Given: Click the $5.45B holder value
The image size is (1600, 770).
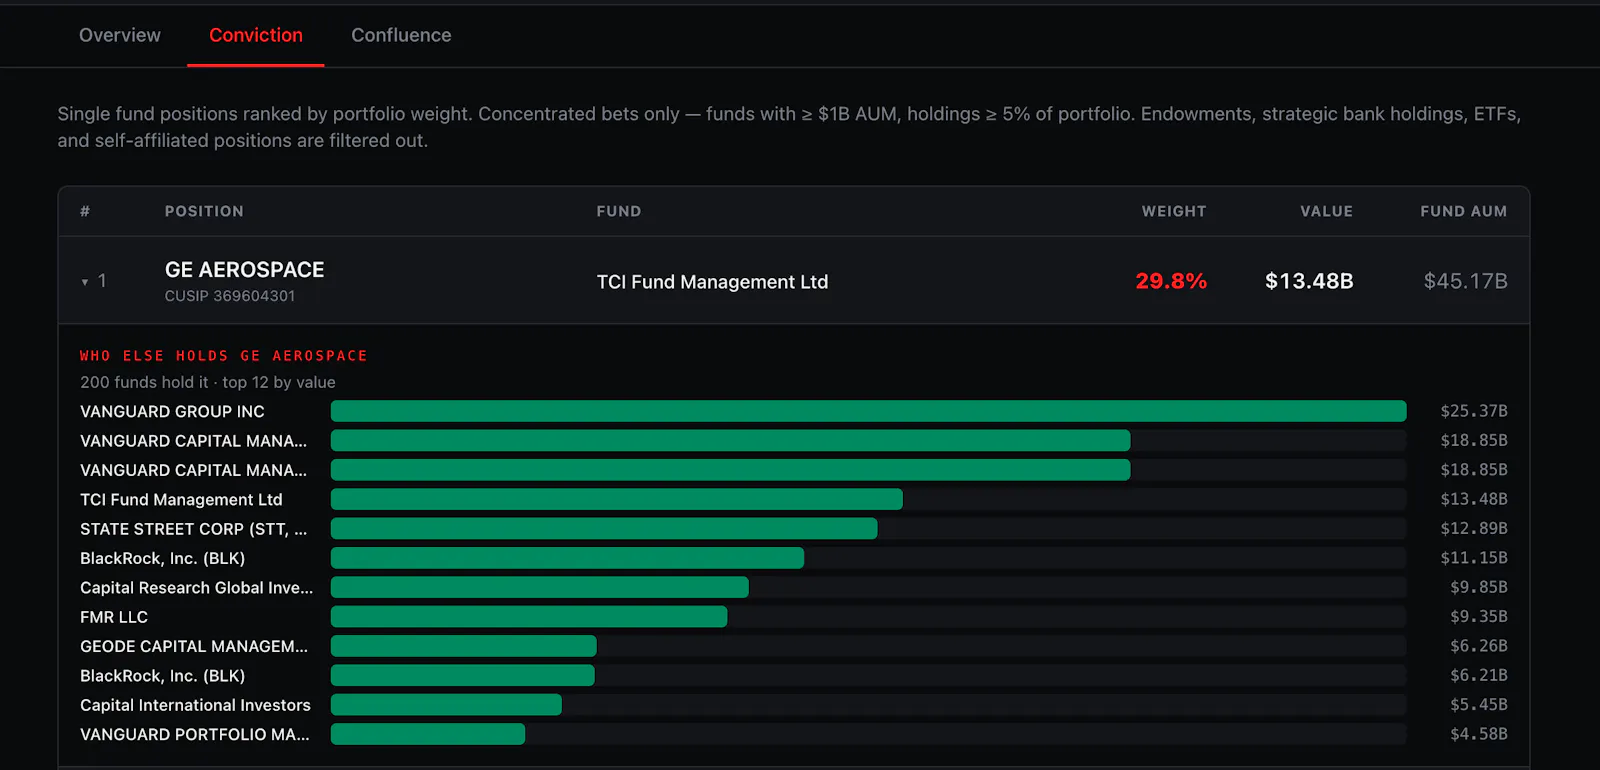Looking at the screenshot, I should tap(1479, 705).
